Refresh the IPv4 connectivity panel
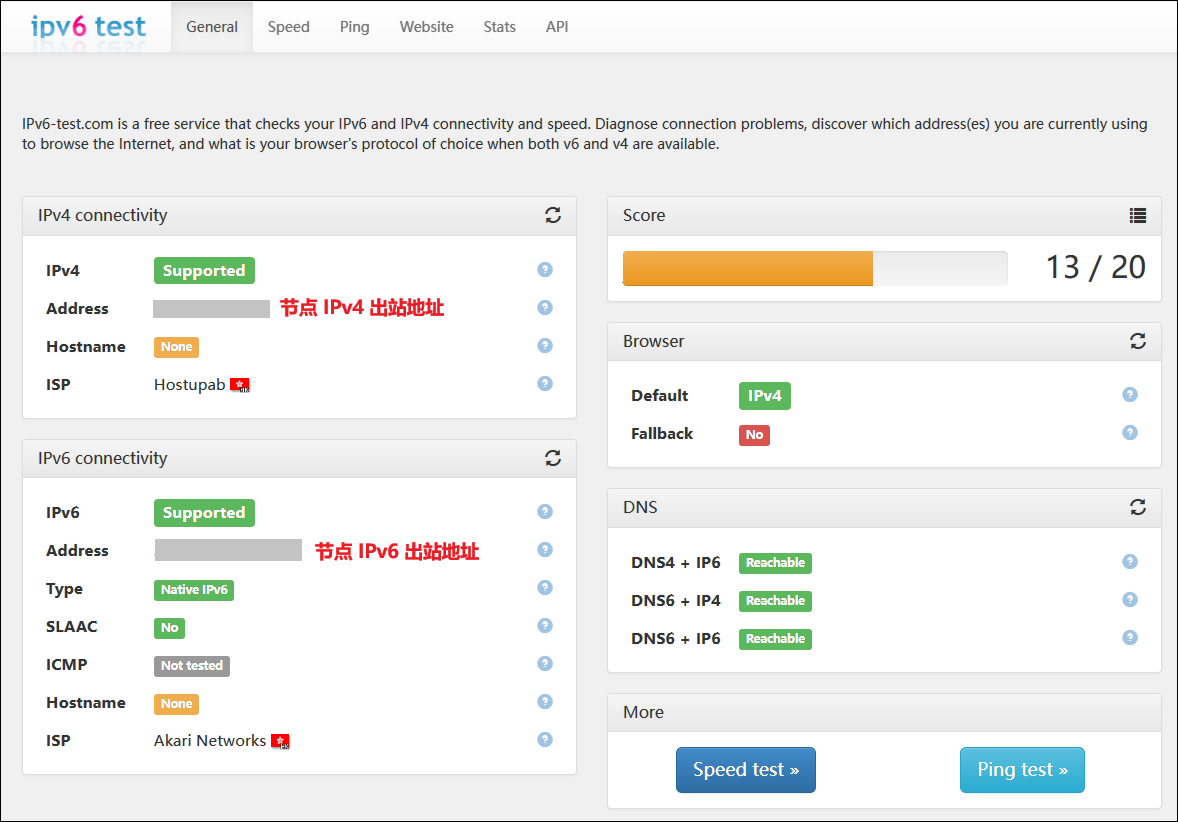Screen dimensions: 1178x822 pos(553,216)
